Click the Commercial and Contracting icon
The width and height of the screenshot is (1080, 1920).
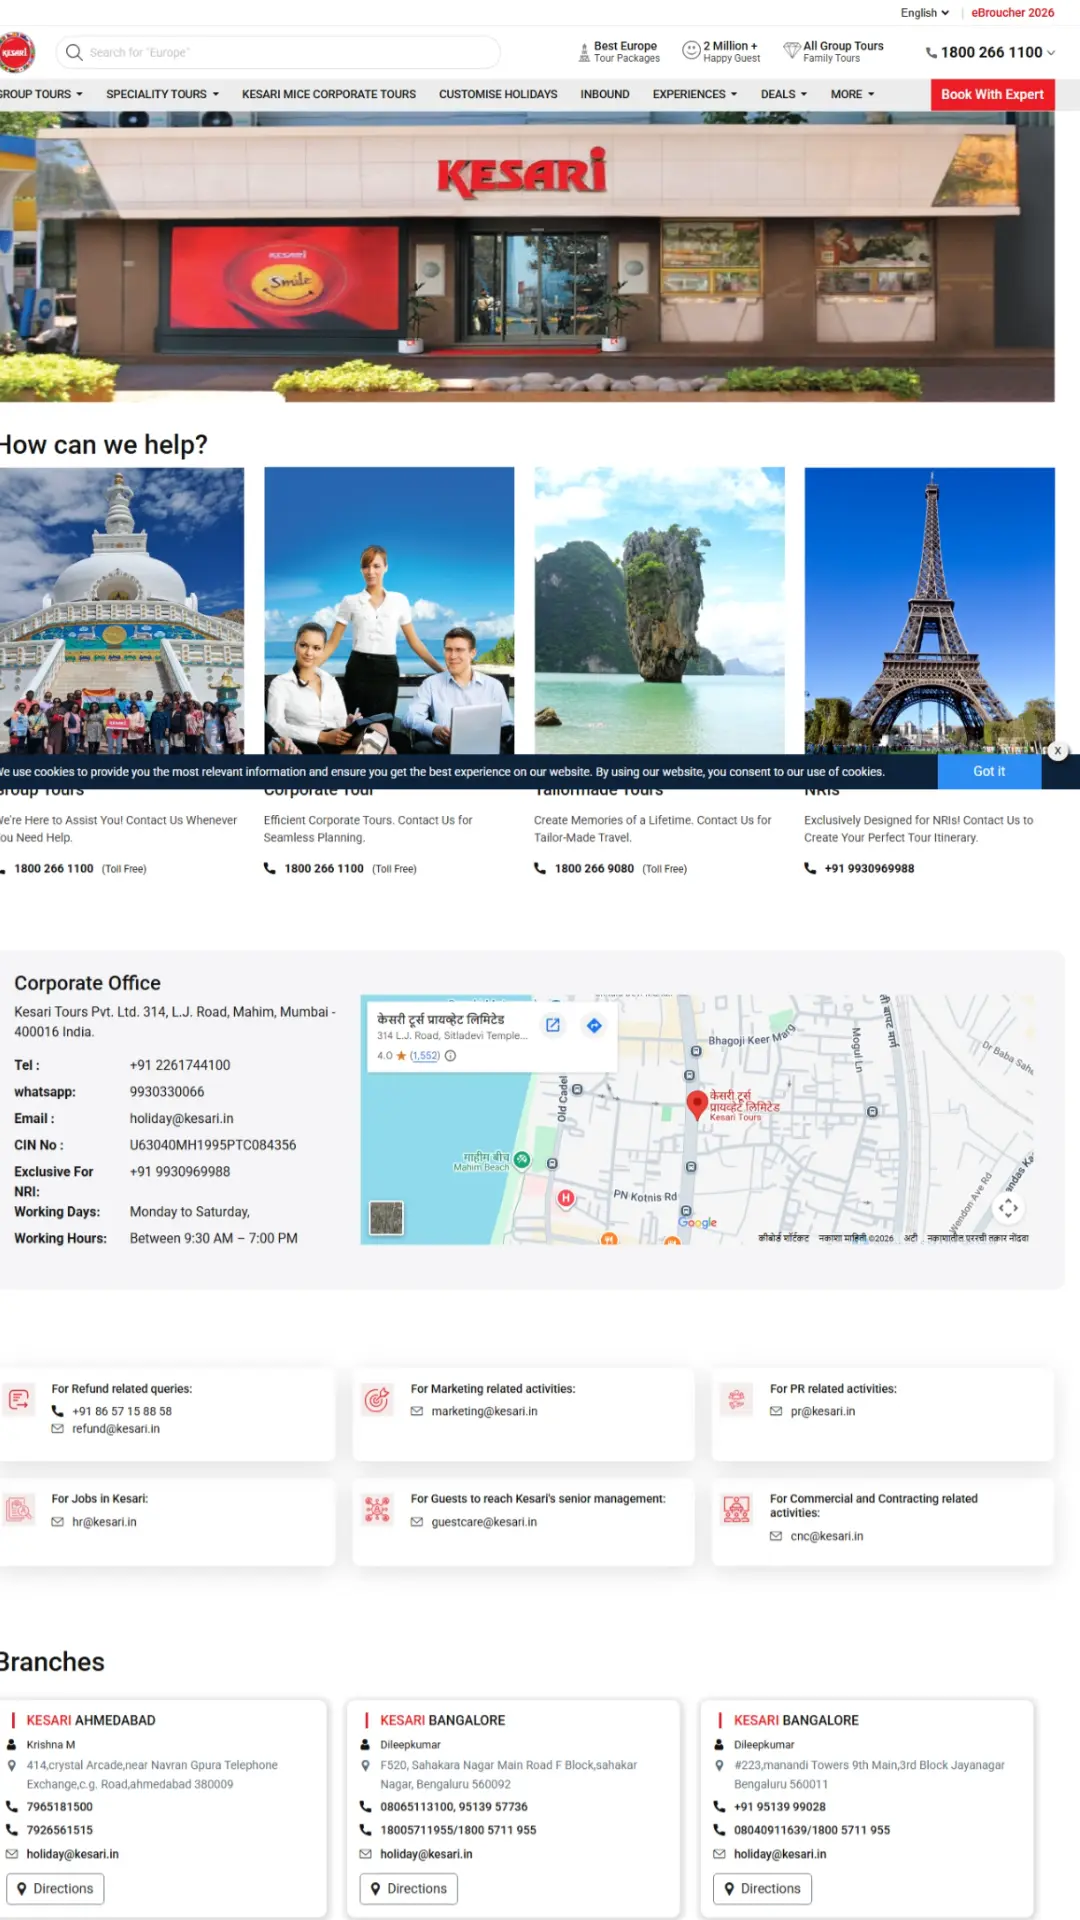(x=736, y=1509)
